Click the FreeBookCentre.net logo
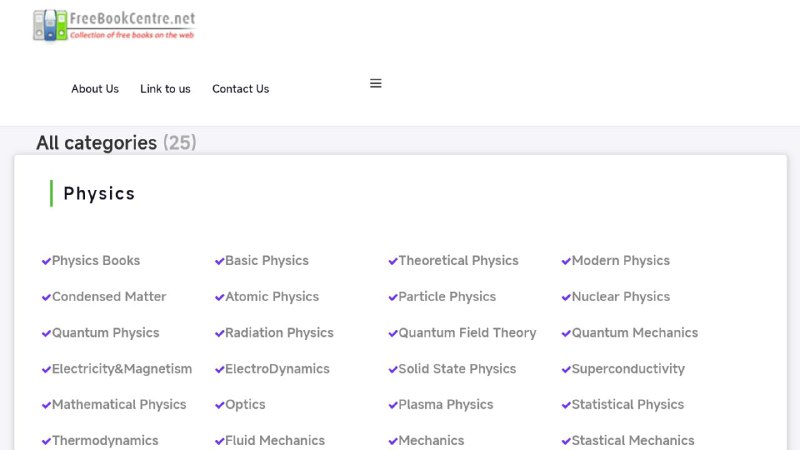The height and width of the screenshot is (450, 800). point(113,25)
